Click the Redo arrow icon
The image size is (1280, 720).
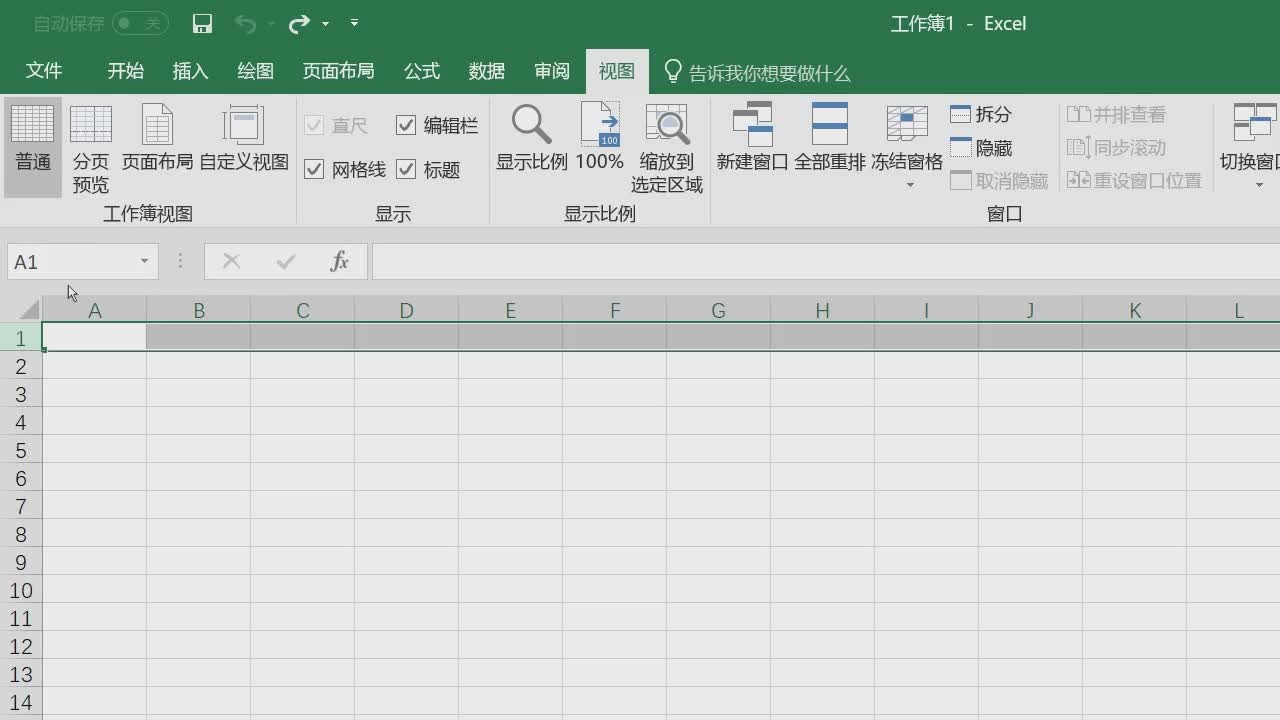(x=299, y=23)
